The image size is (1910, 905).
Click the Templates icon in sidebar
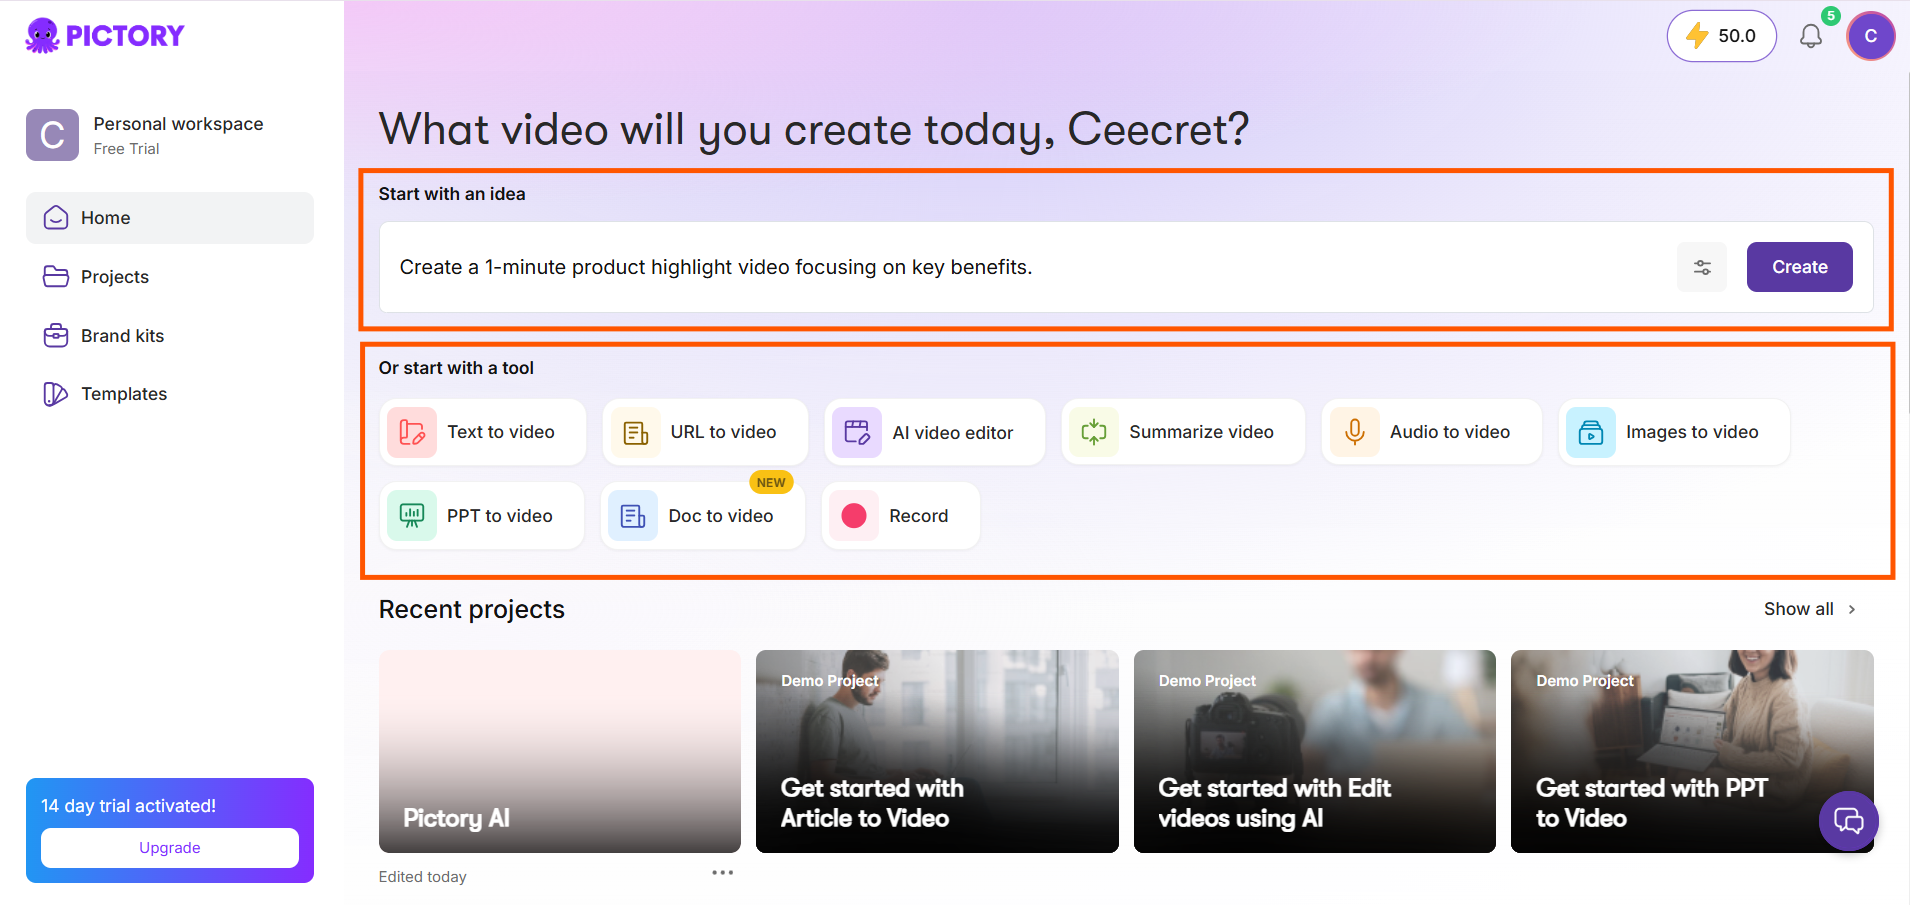[56, 394]
